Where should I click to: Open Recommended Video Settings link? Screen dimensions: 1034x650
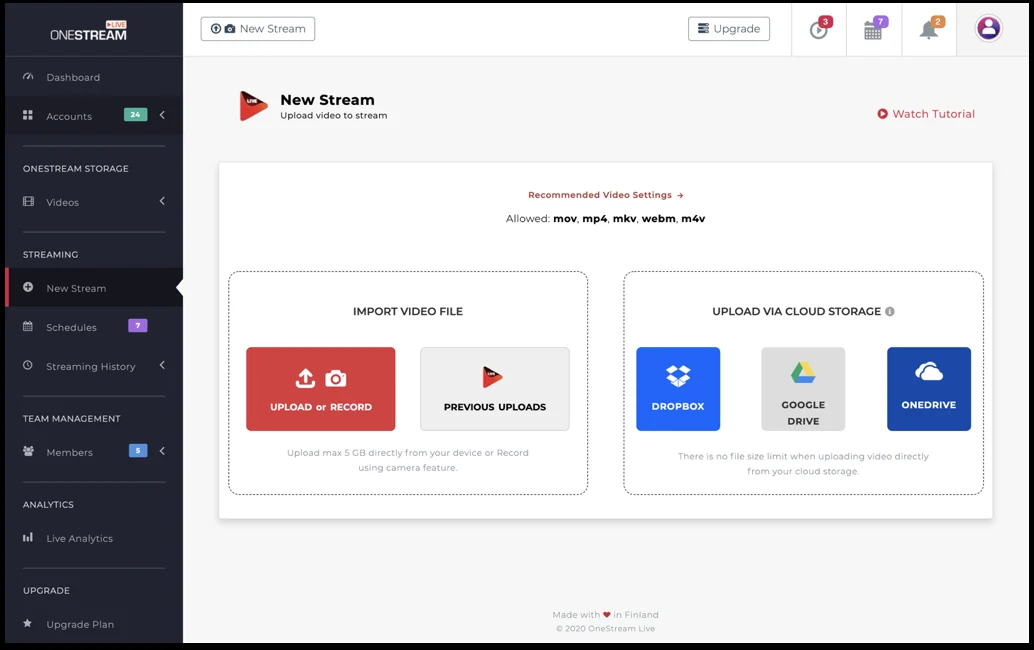(x=605, y=195)
